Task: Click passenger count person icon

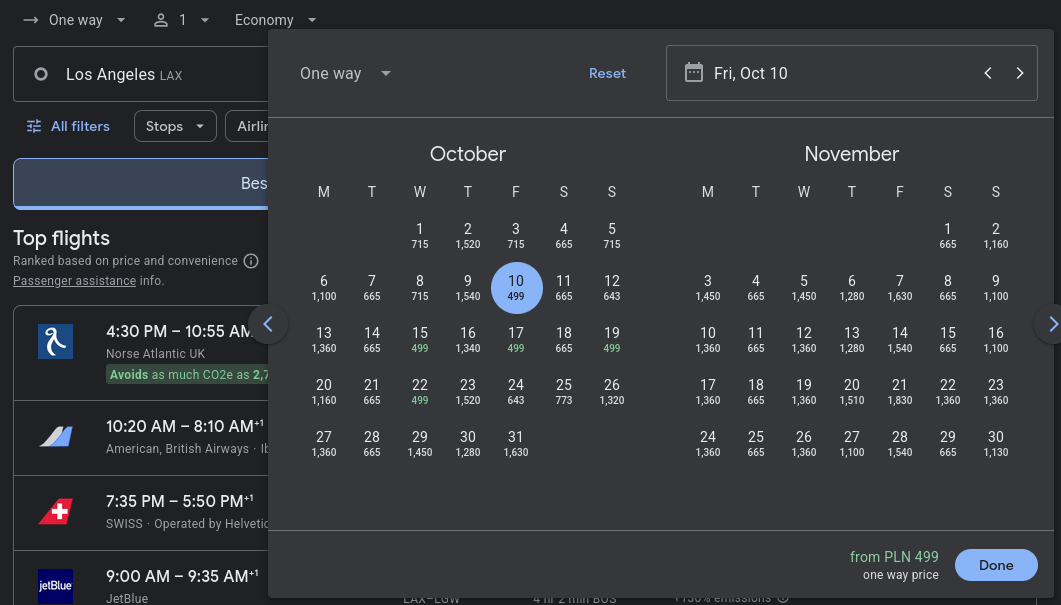Action: coord(160,20)
